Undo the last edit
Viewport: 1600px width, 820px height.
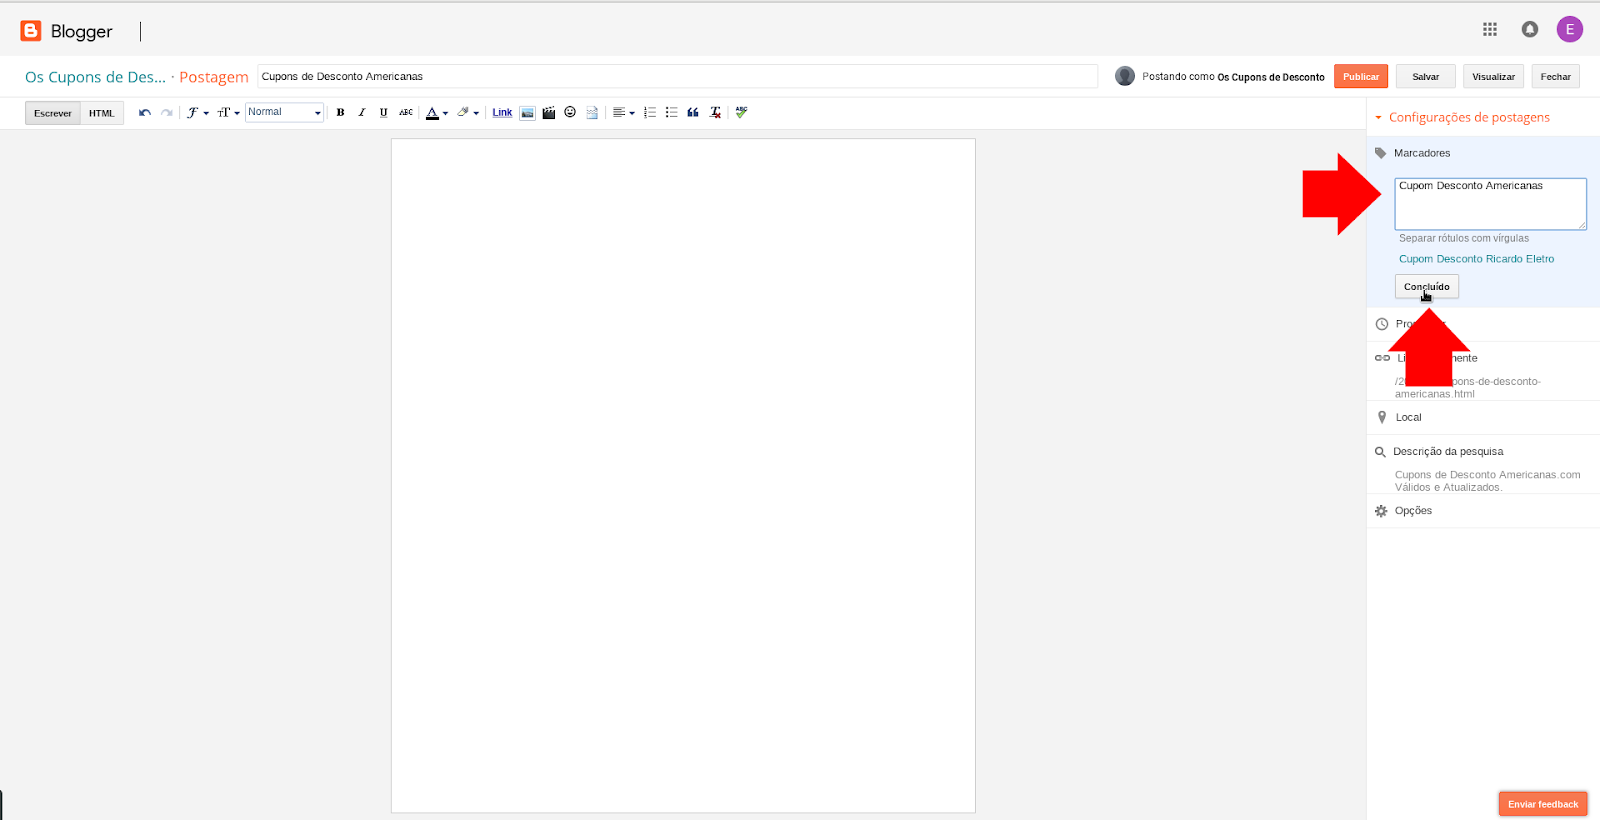click(145, 113)
